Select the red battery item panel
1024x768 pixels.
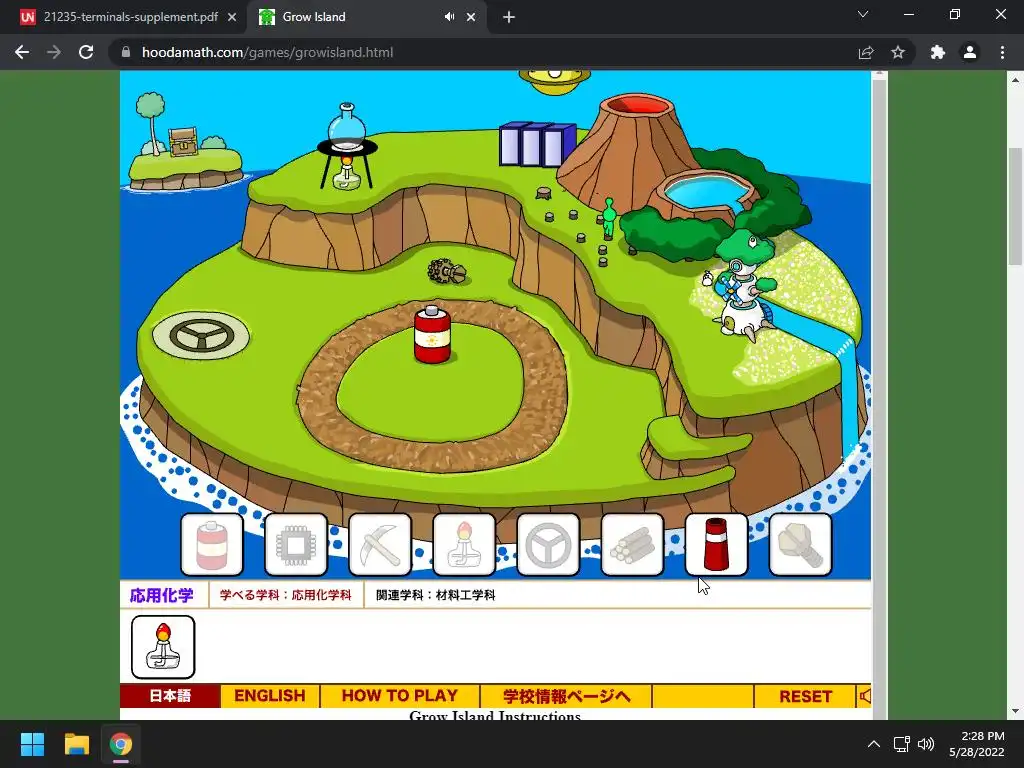212,545
